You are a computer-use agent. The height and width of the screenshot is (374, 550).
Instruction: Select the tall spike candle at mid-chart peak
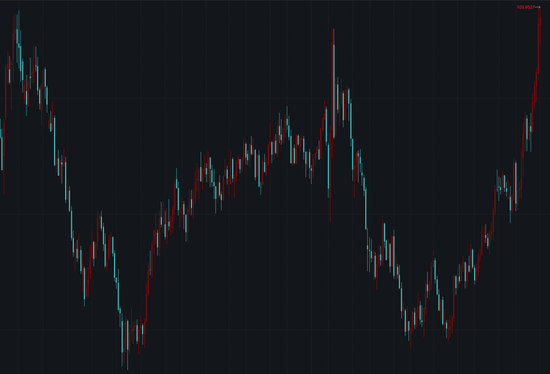coord(333,84)
